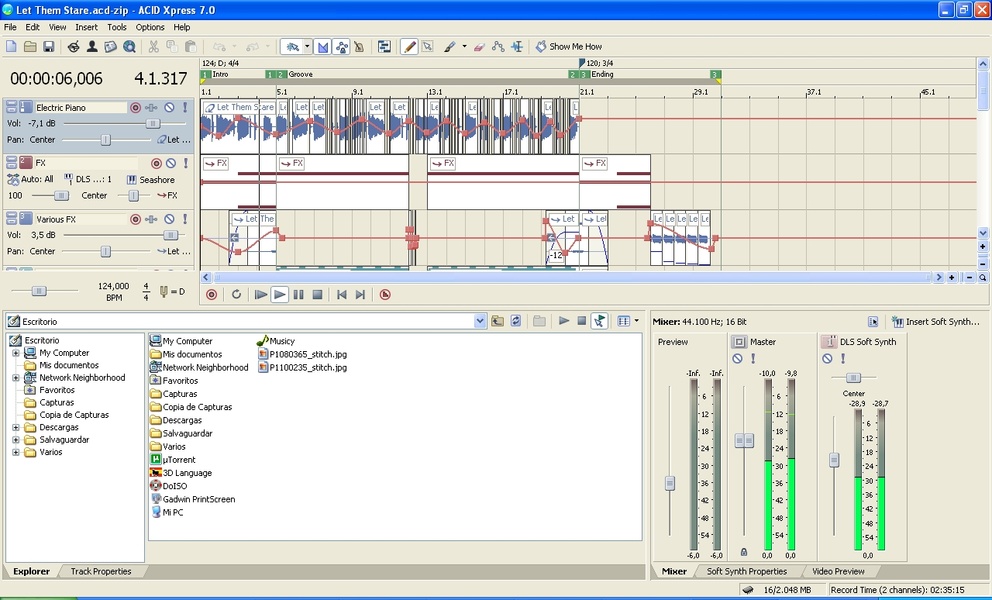
Task: Mute the Master bus in the Mixer
Action: coord(737,359)
